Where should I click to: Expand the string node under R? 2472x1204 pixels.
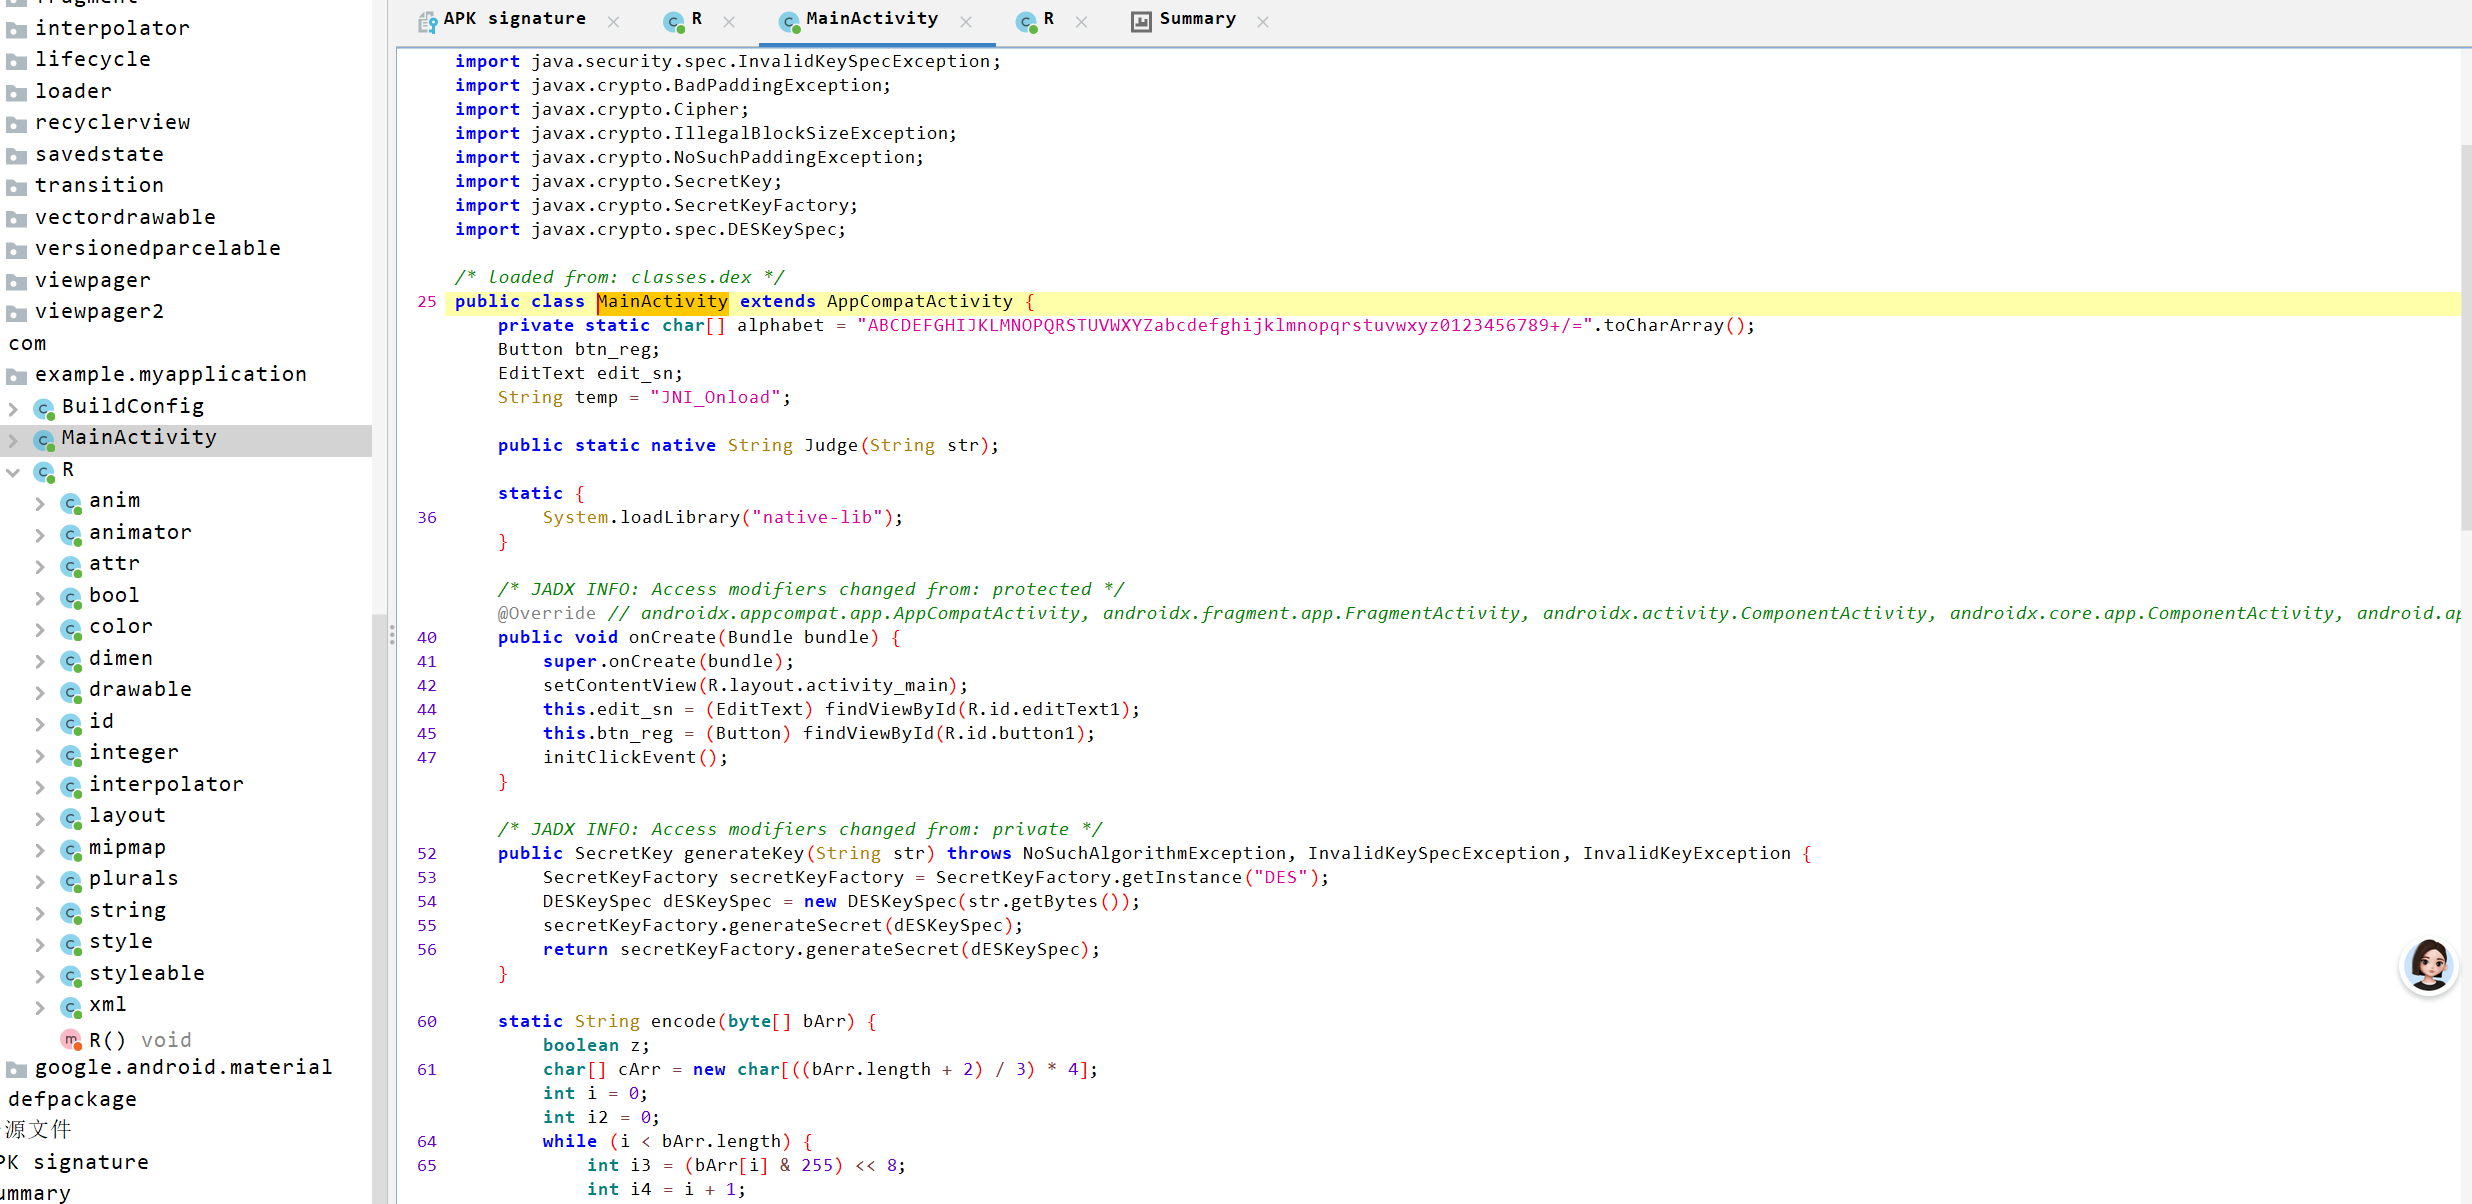click(40, 912)
